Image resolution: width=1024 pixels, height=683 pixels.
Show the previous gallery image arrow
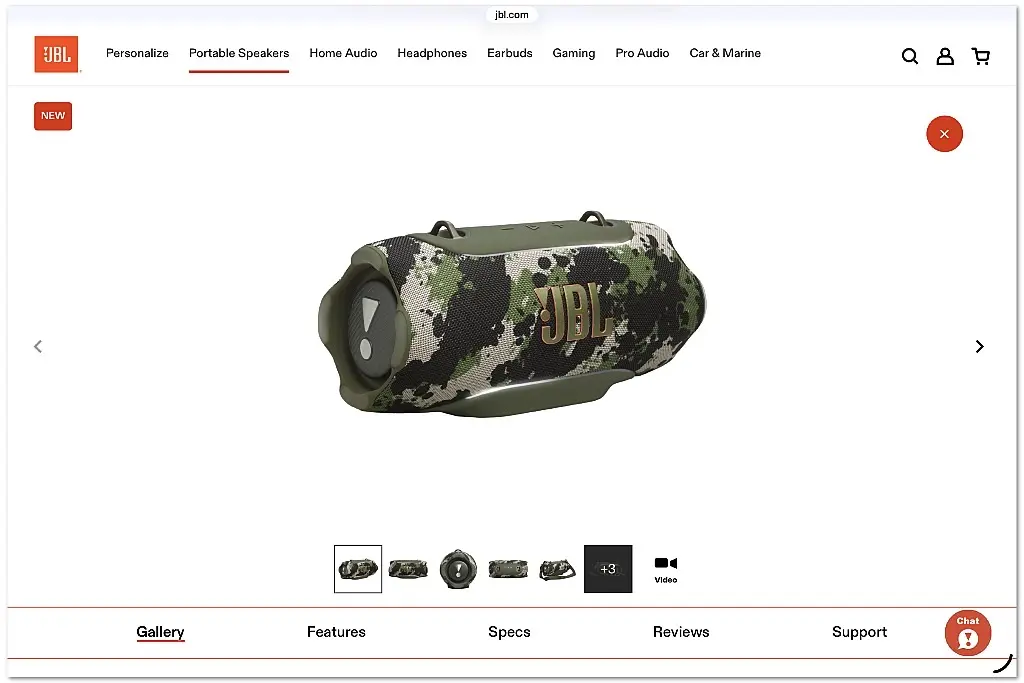click(38, 346)
